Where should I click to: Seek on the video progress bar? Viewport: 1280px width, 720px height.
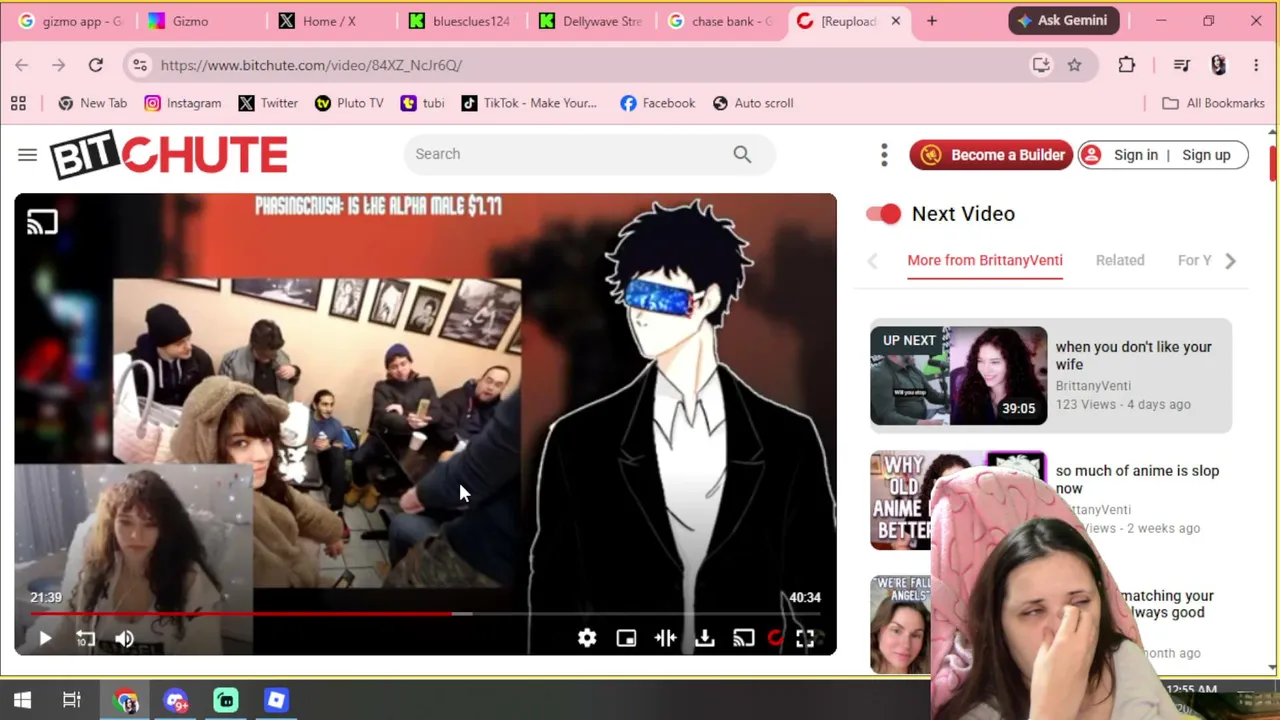click(x=425, y=614)
